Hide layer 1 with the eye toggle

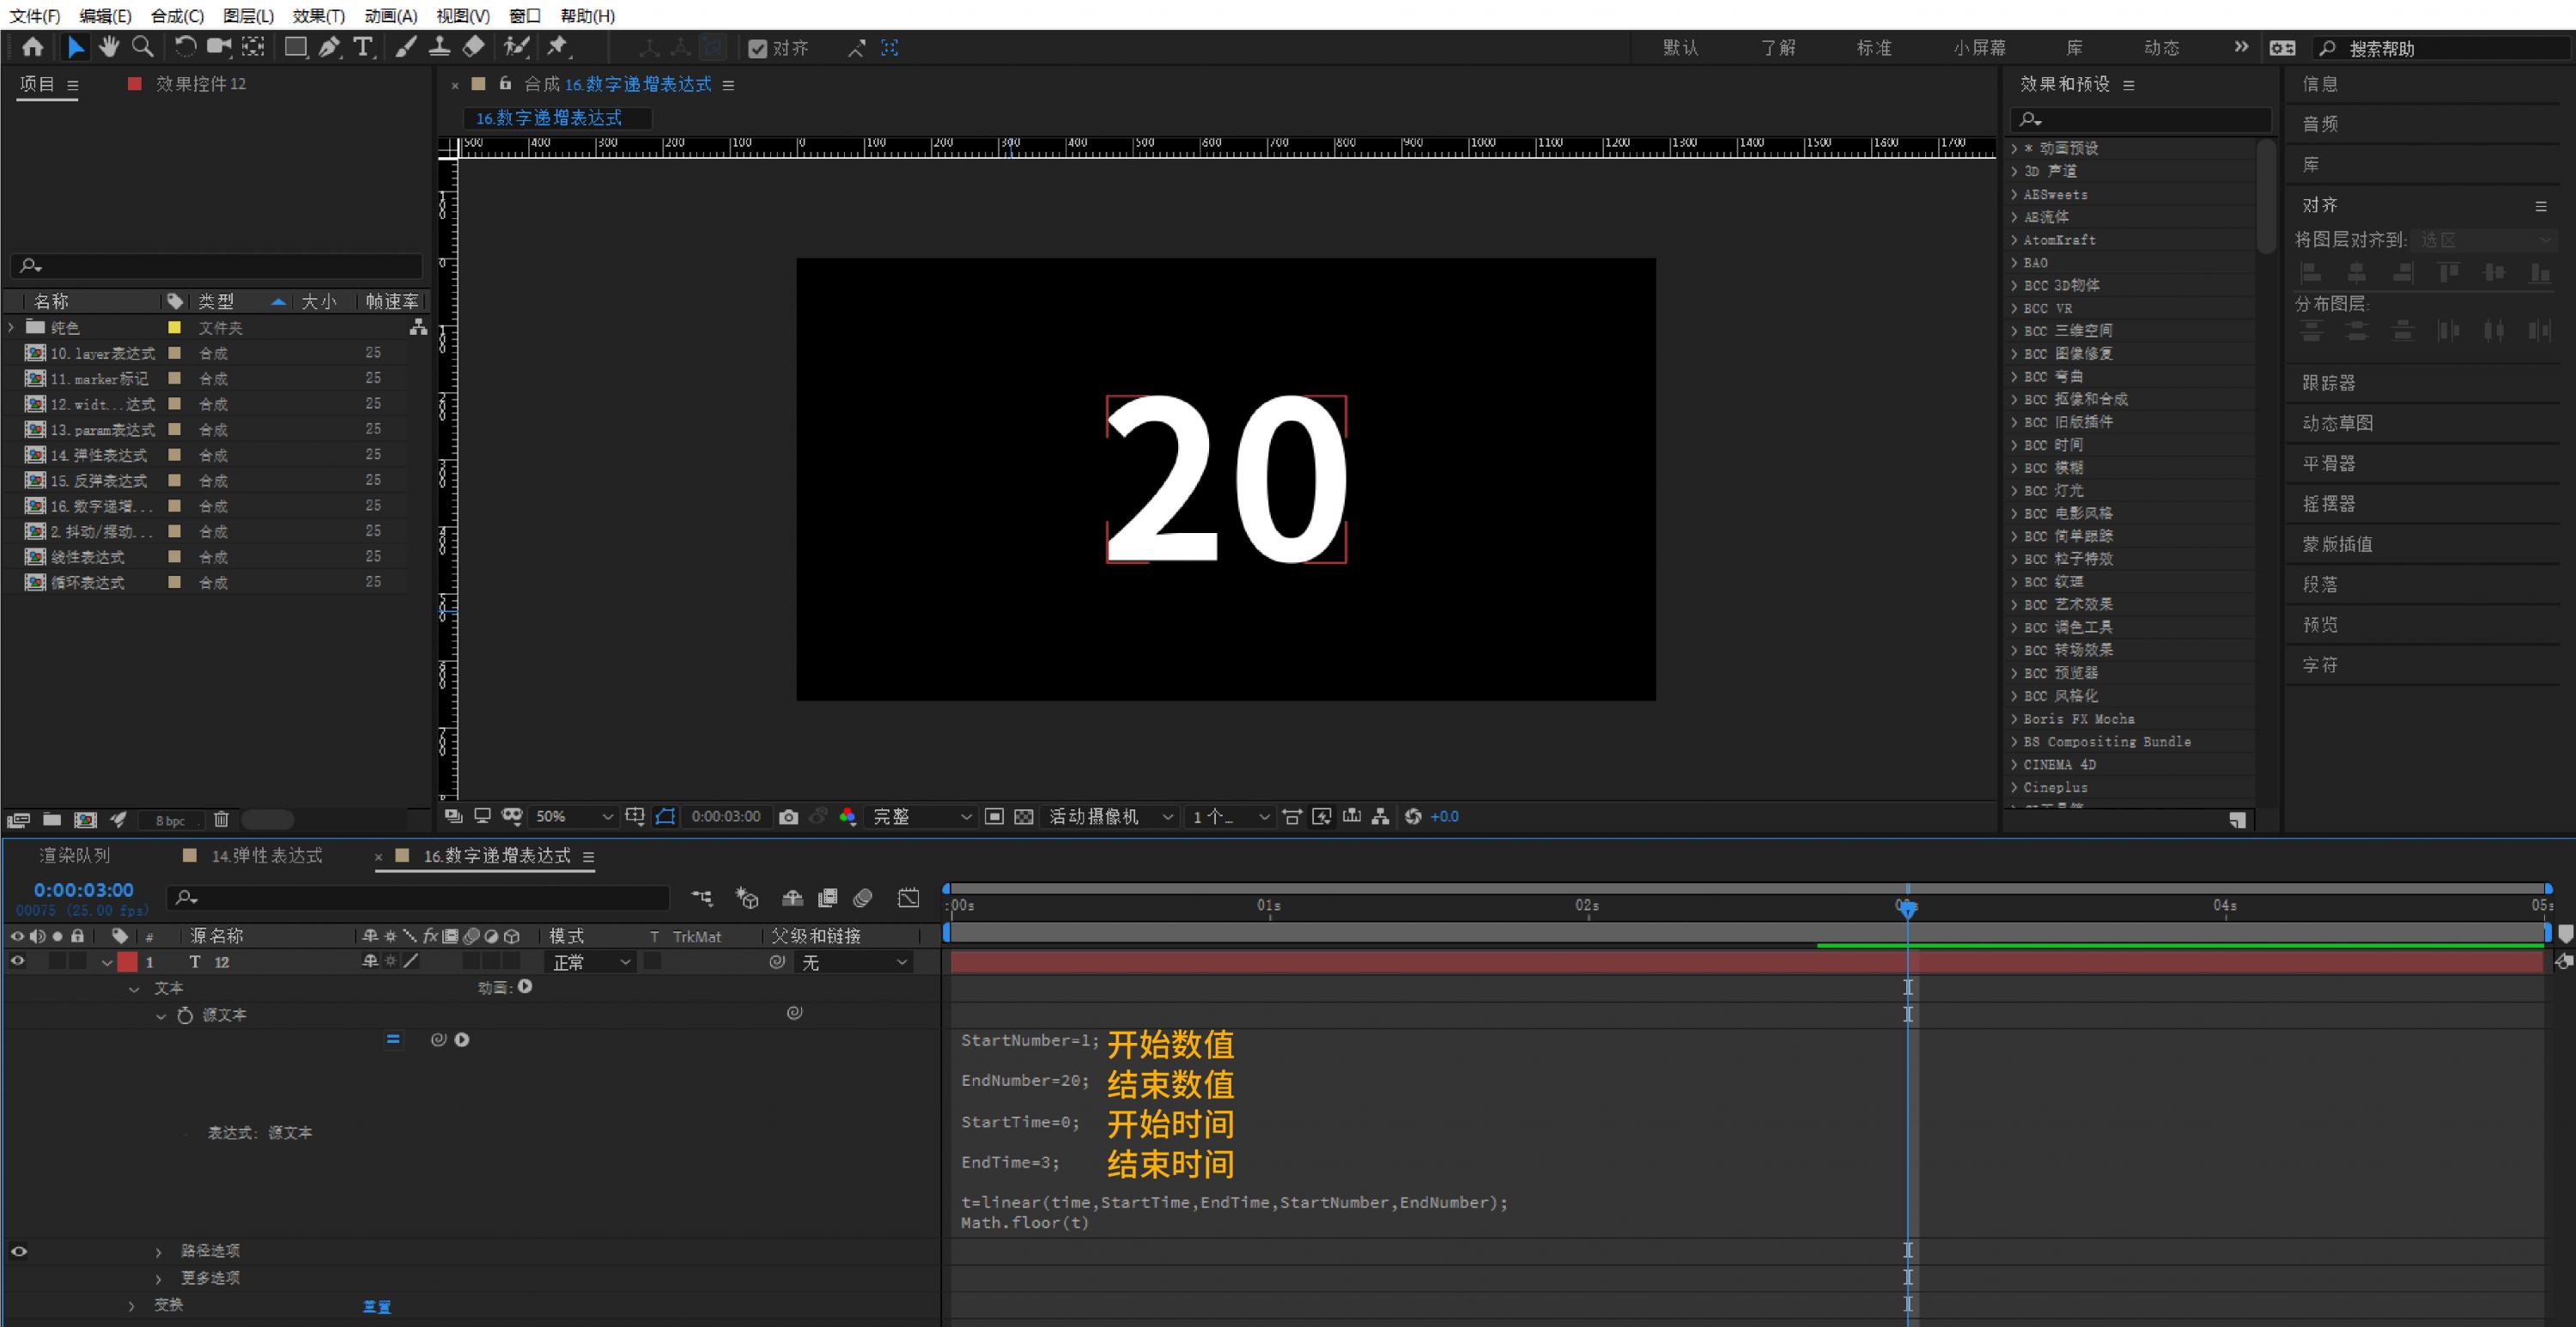click(18, 961)
